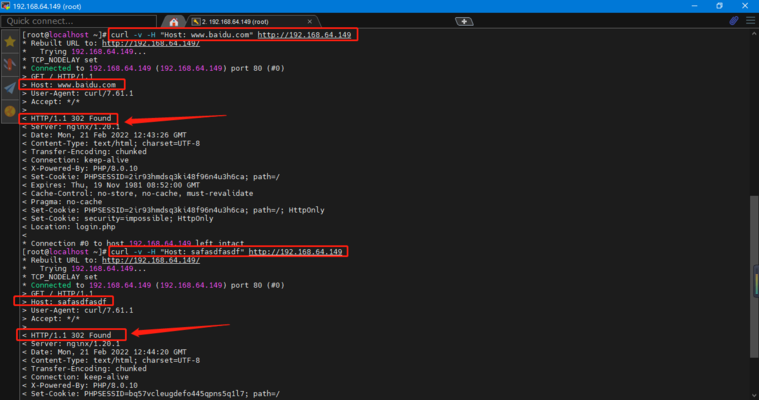Open the Sessions star icon in sidebar
759x400 pixels.
coord(9,43)
